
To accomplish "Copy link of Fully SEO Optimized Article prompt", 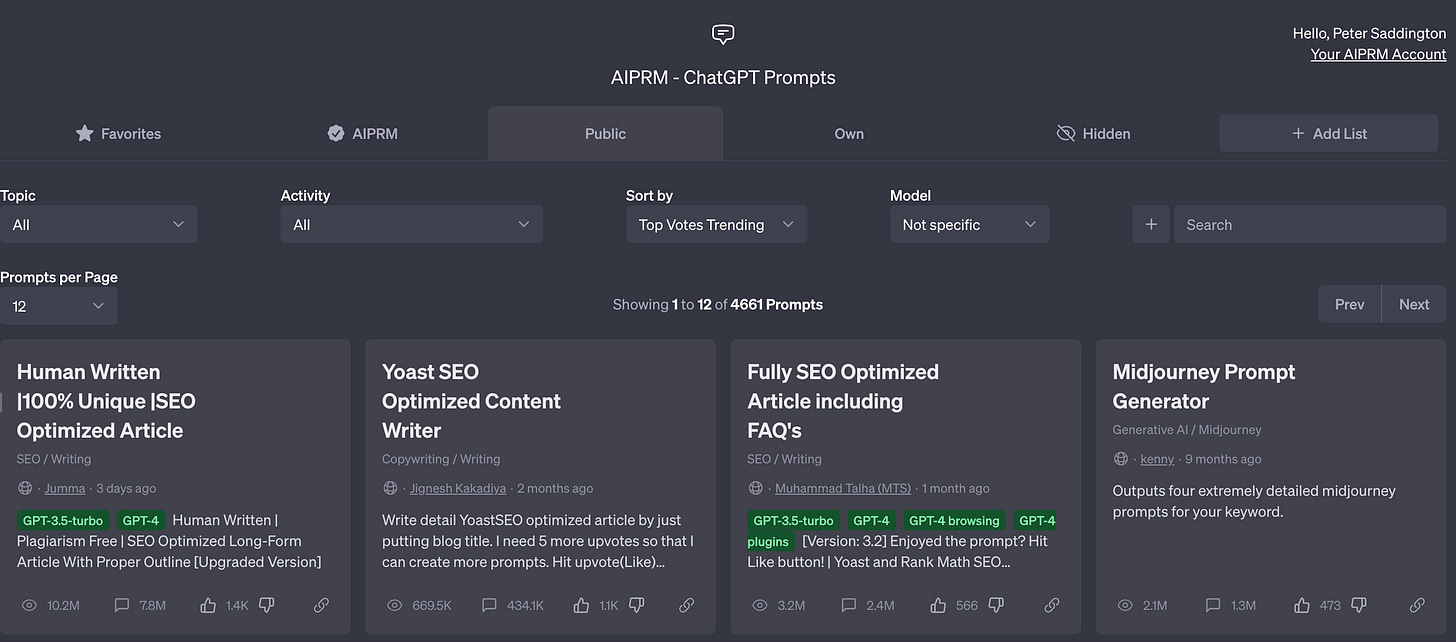I will click(1052, 605).
